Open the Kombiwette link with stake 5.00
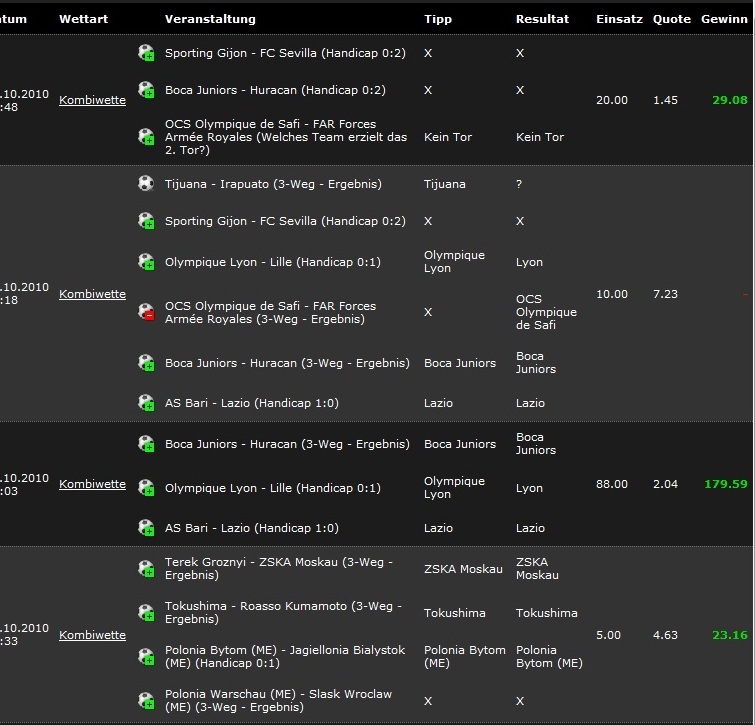 coord(92,635)
